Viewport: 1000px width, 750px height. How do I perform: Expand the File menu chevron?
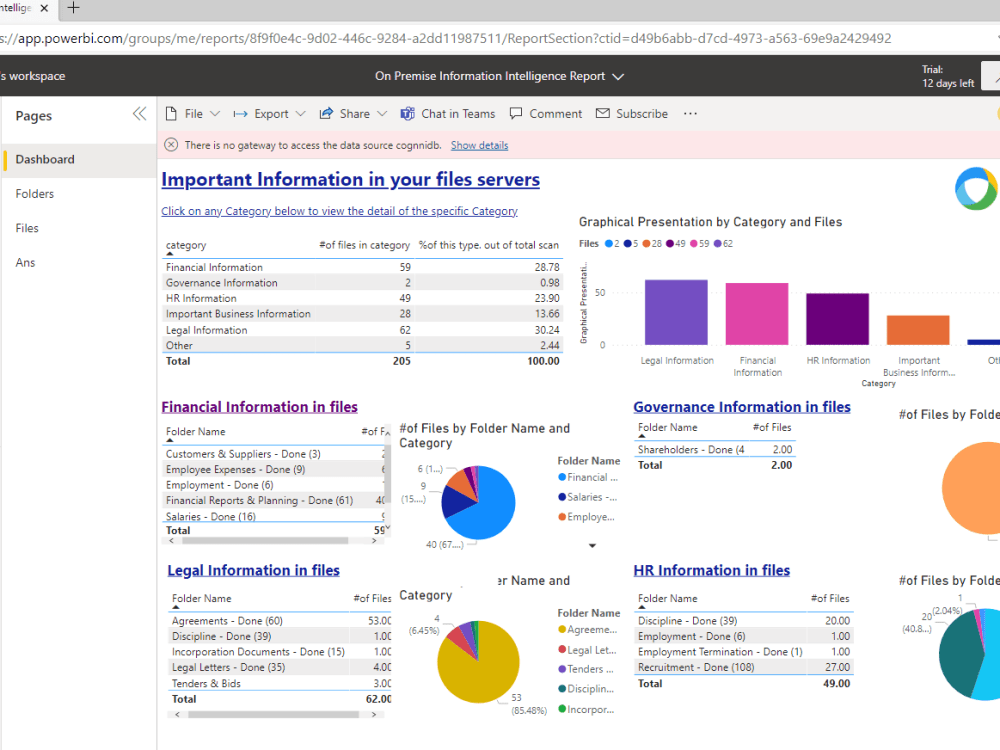click(x=215, y=114)
